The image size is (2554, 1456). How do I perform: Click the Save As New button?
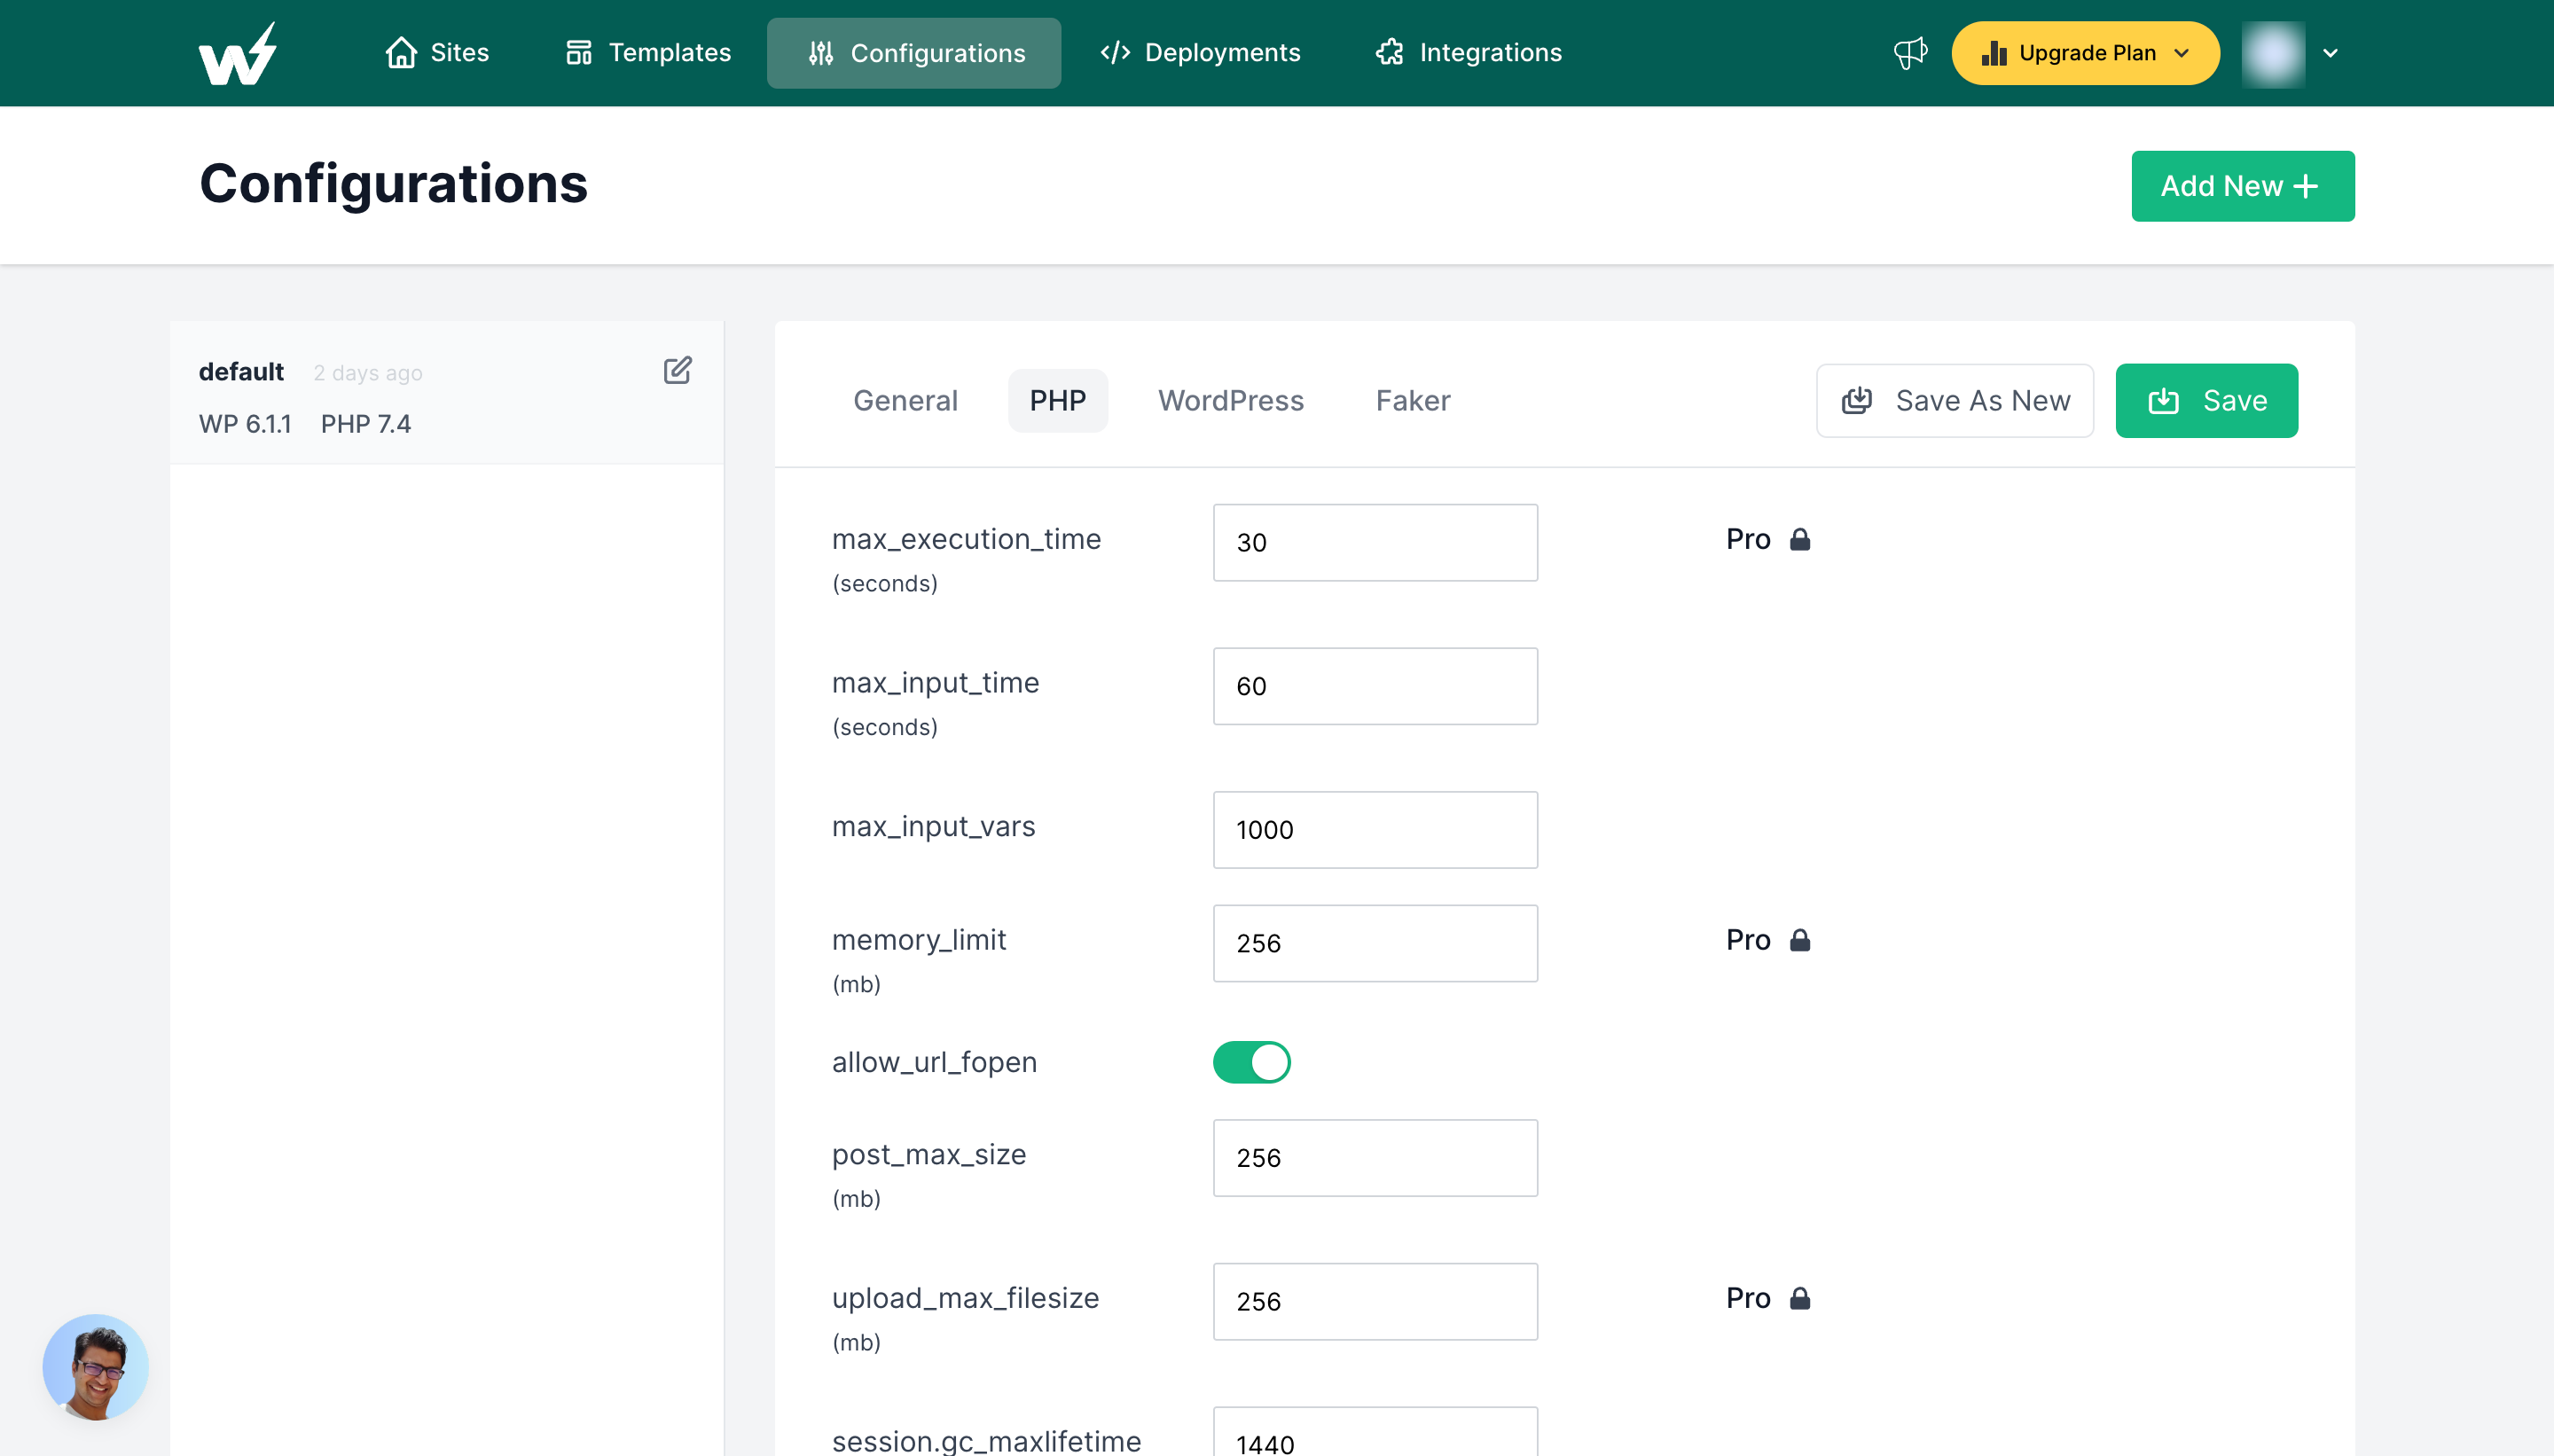coord(1954,401)
